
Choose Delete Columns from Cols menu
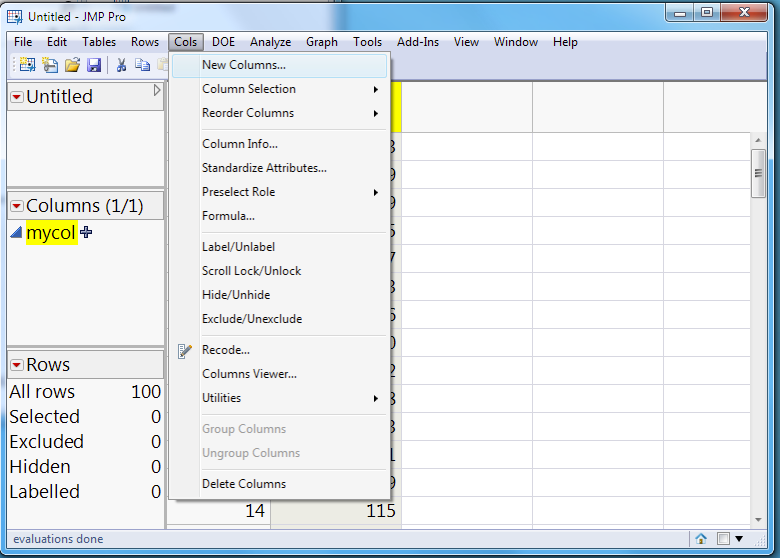pyautogui.click(x=280, y=484)
